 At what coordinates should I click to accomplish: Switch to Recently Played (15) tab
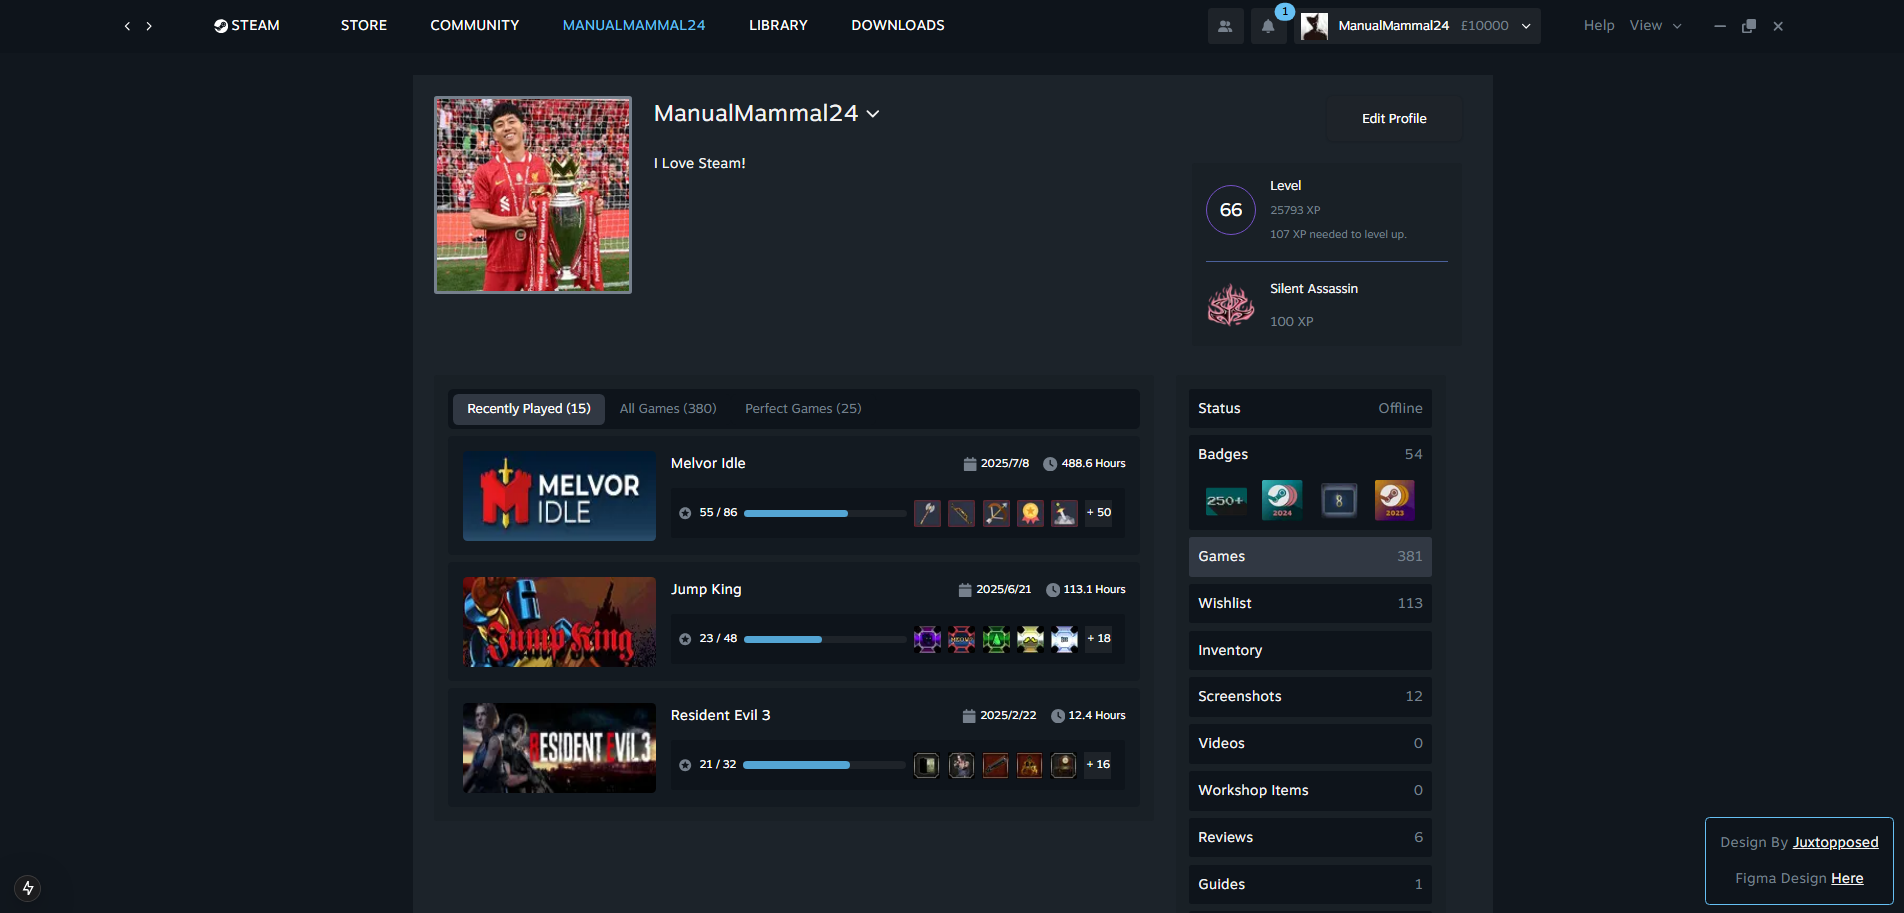tap(529, 409)
